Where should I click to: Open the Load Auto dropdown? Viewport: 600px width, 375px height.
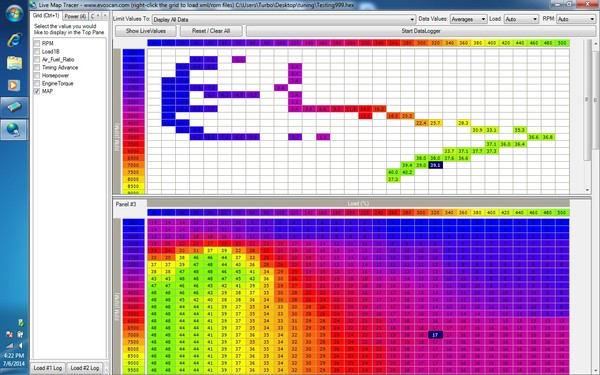(521, 19)
